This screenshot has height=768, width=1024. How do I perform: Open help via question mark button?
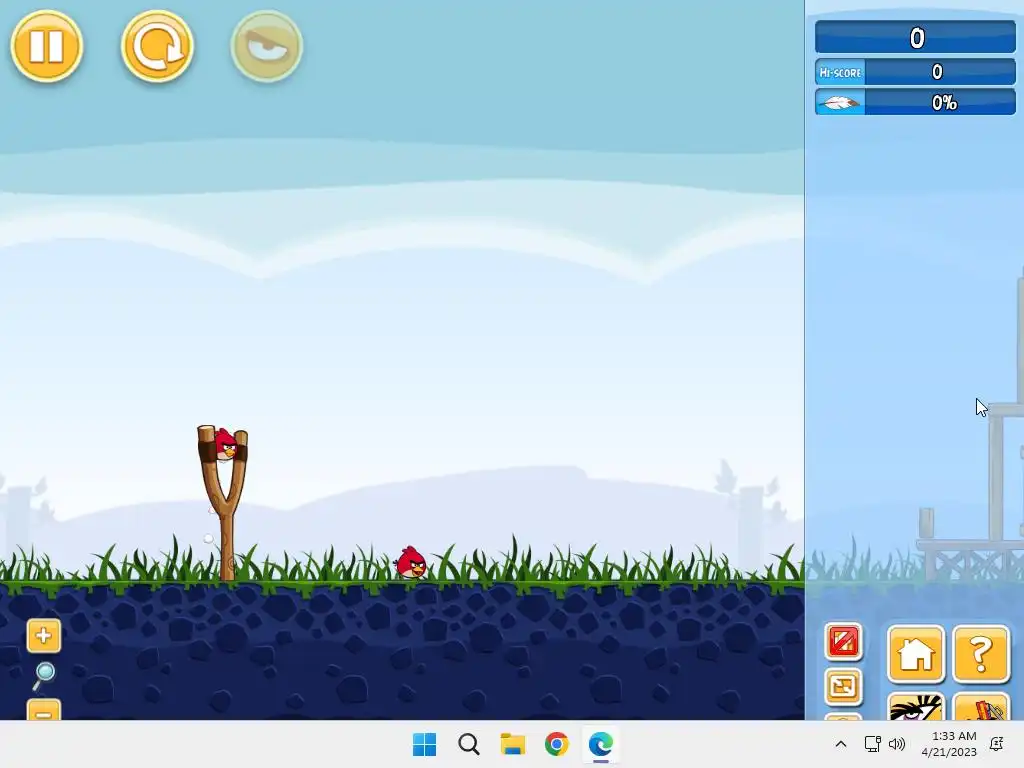[x=981, y=654]
